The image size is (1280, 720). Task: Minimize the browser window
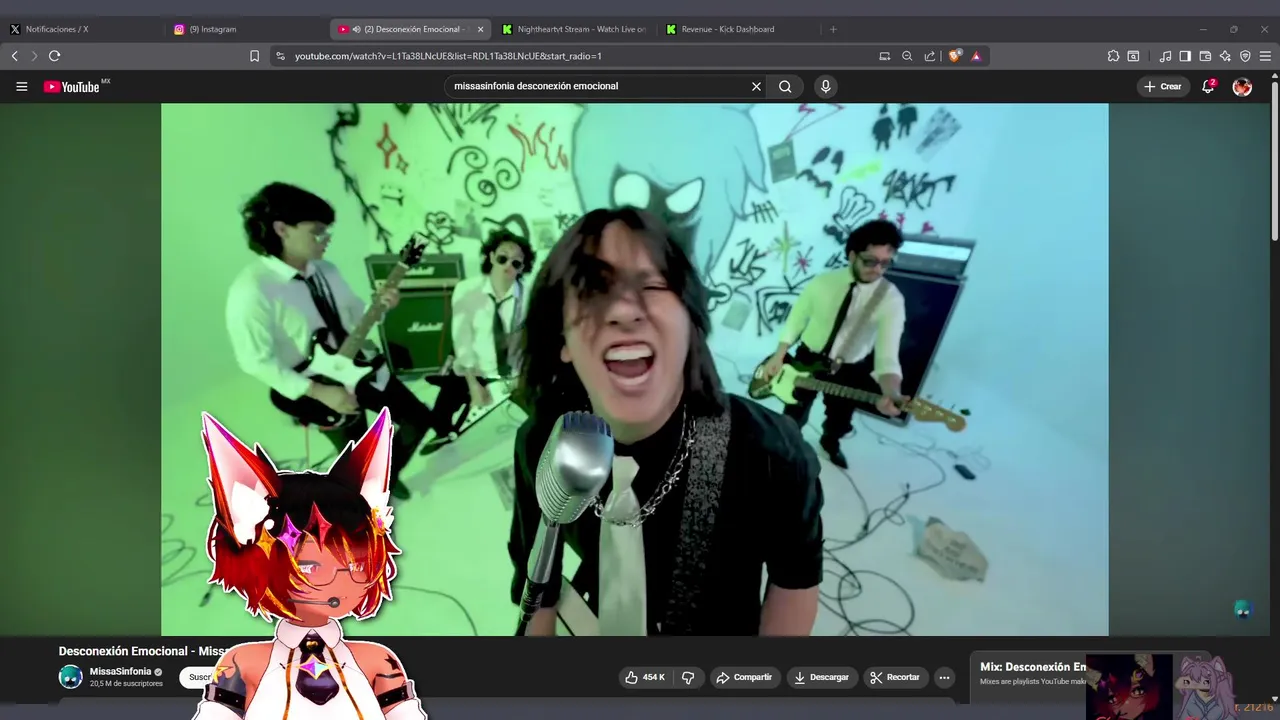point(1203,29)
